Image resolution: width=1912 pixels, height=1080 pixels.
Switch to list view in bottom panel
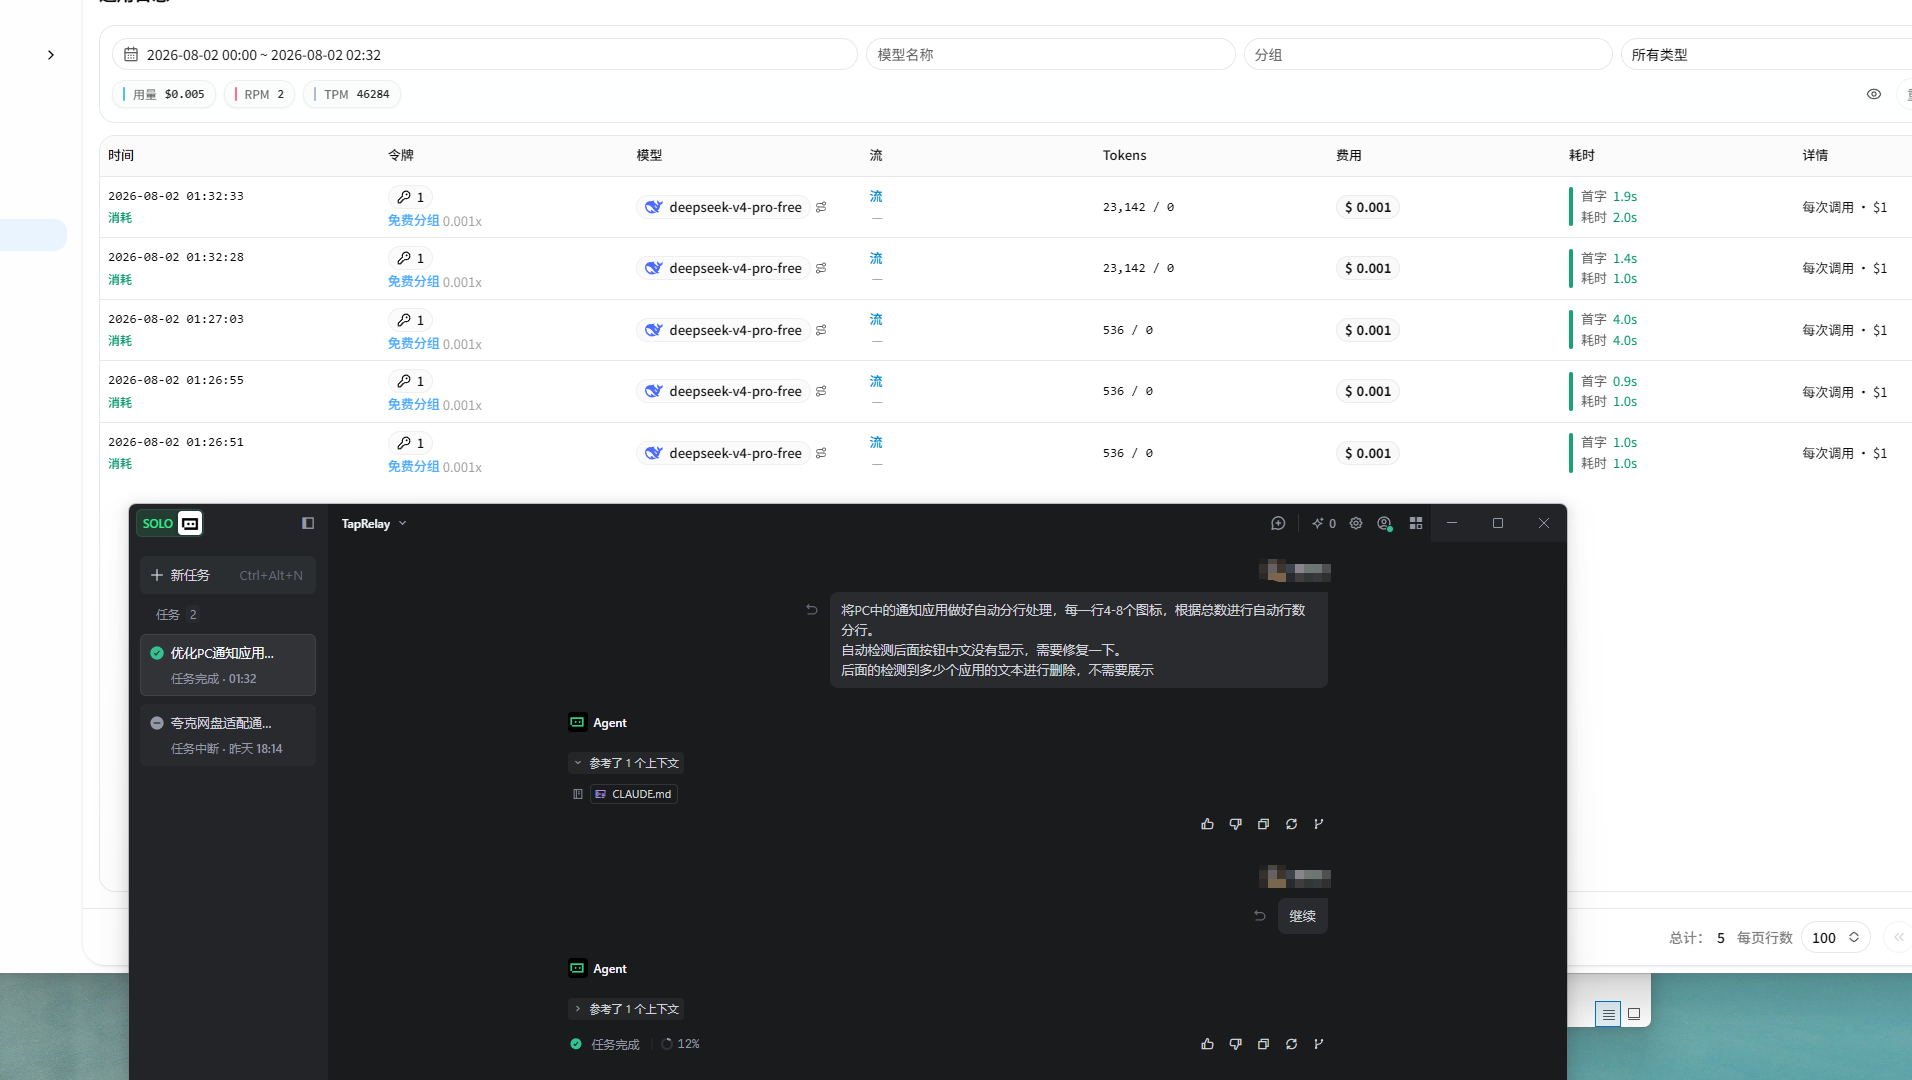coord(1607,1014)
